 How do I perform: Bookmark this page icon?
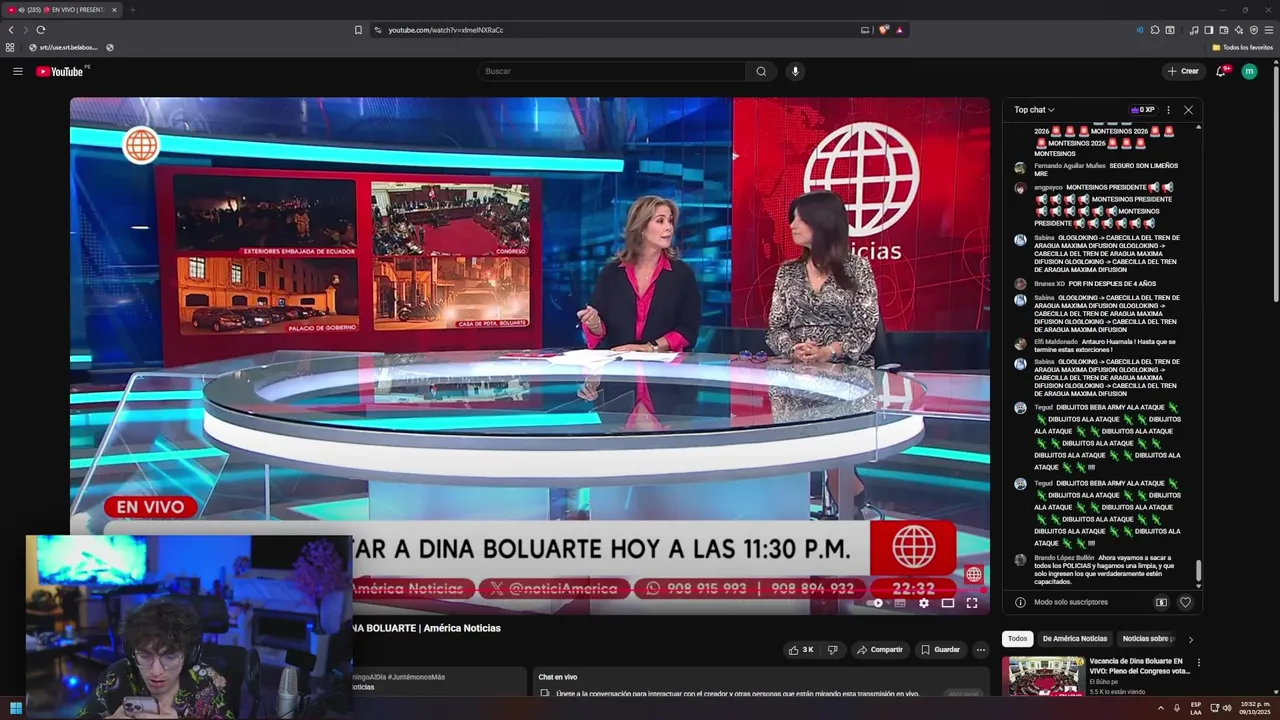coord(358,30)
